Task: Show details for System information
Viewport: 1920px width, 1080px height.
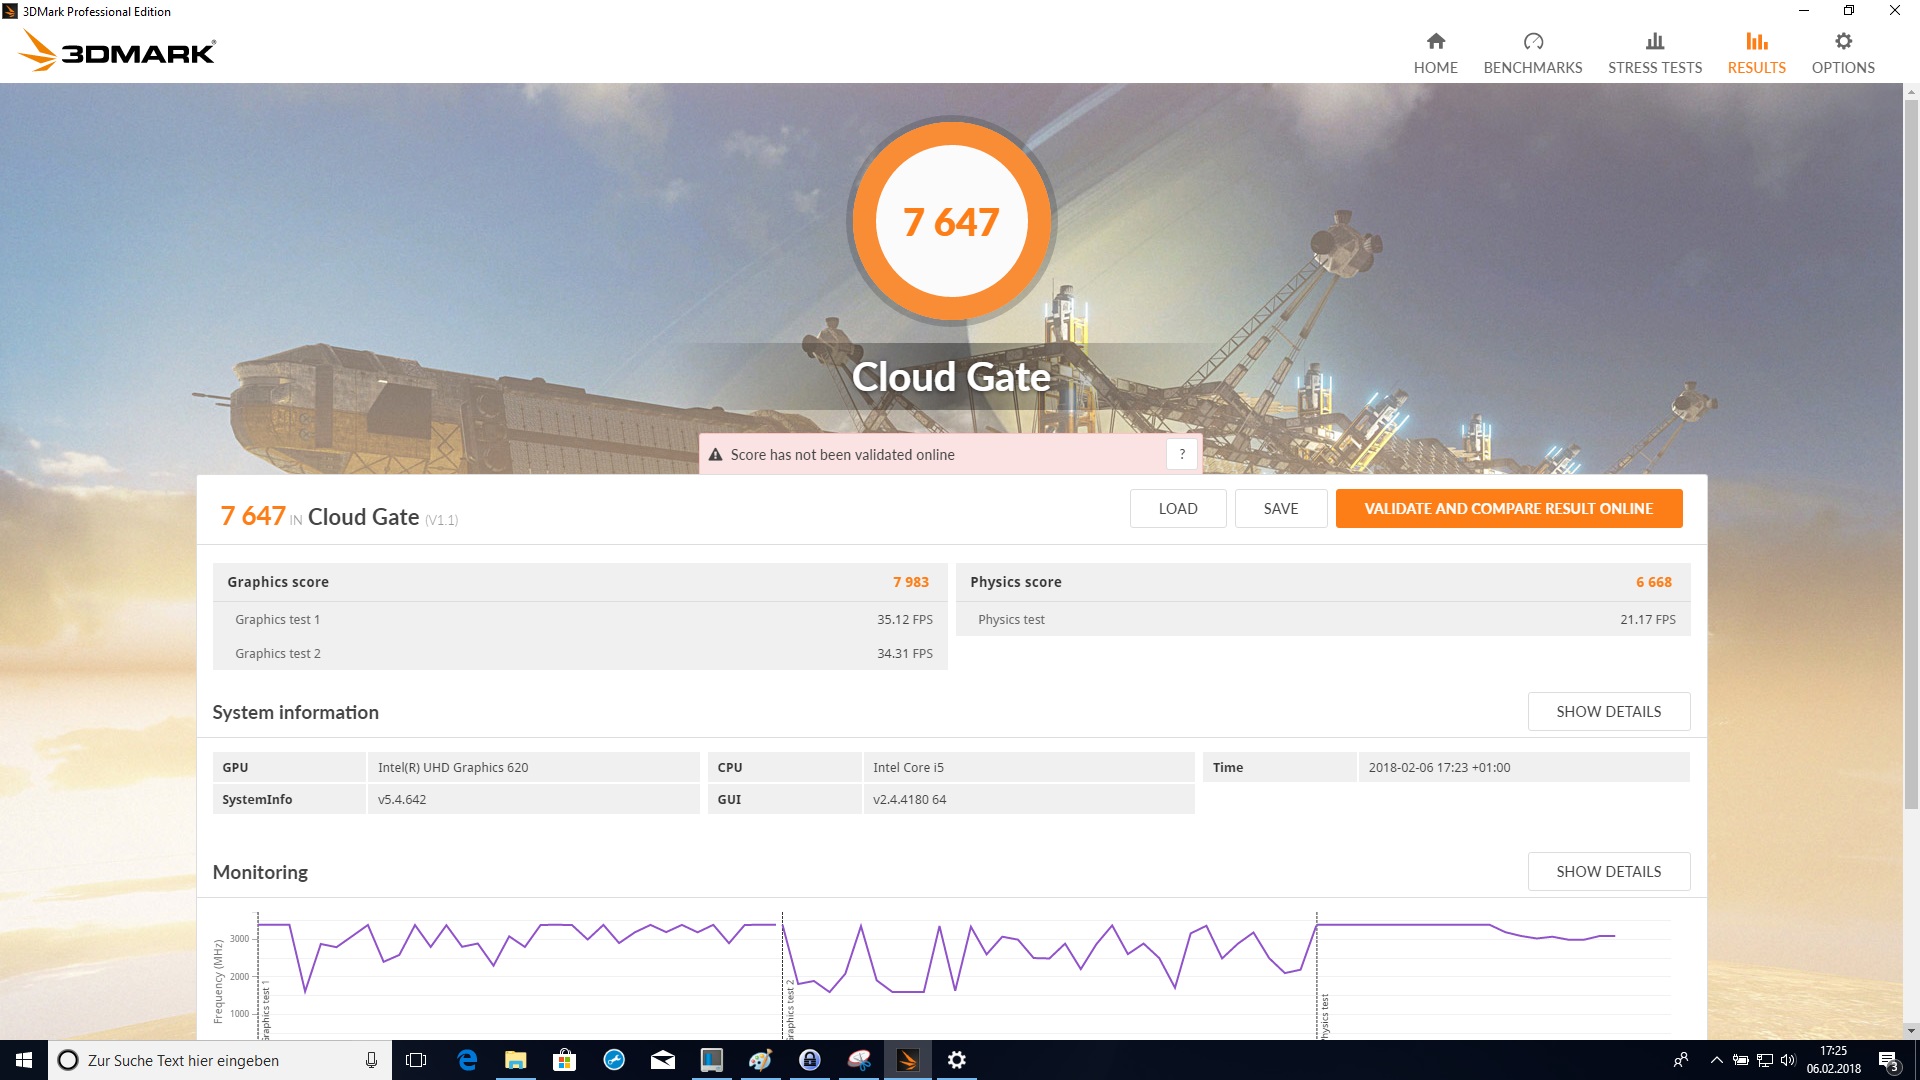Action: click(x=1608, y=711)
